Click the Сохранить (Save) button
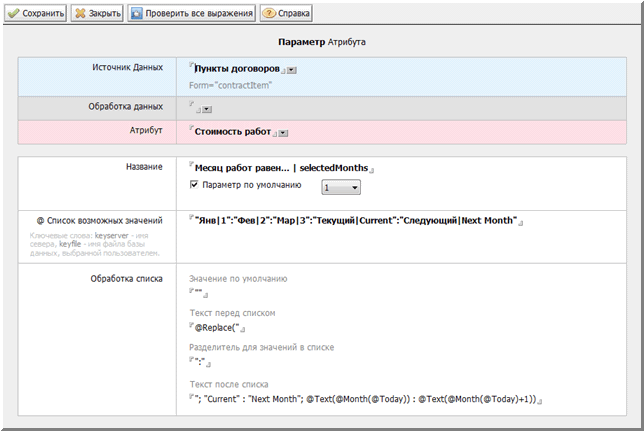This screenshot has height=431, width=644. coord(36,13)
